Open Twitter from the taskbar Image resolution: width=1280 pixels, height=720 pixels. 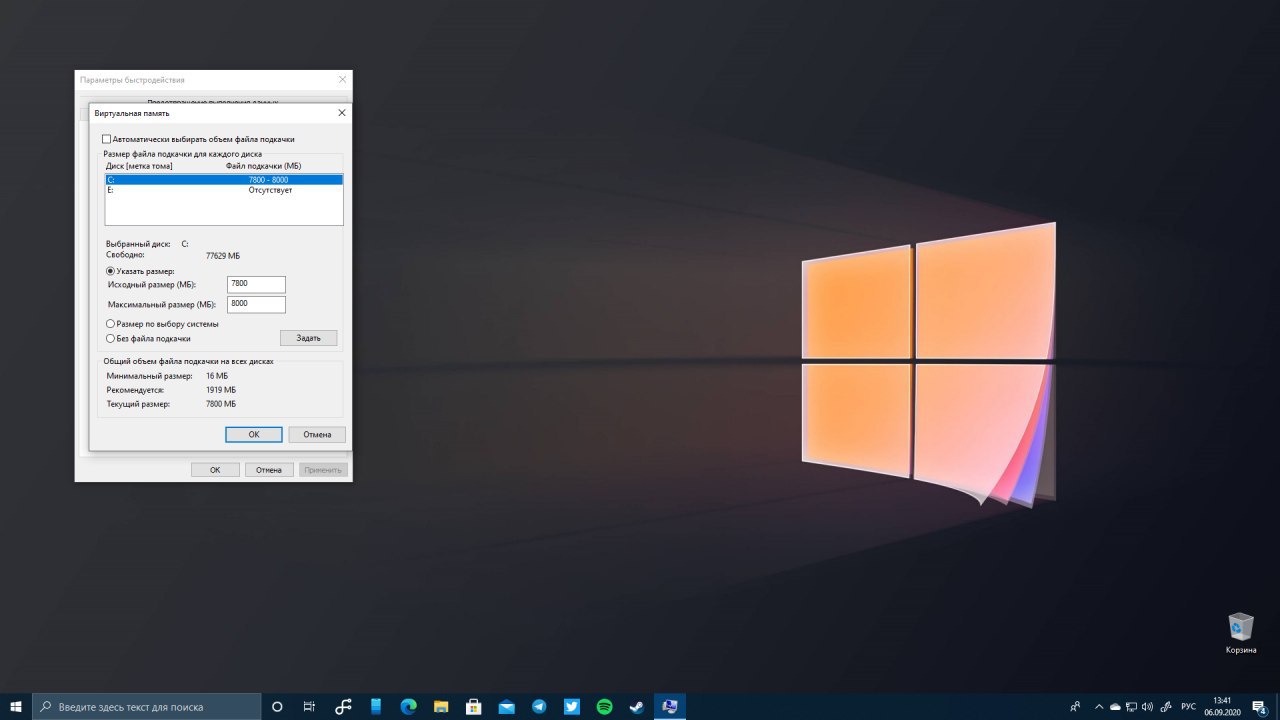point(572,706)
